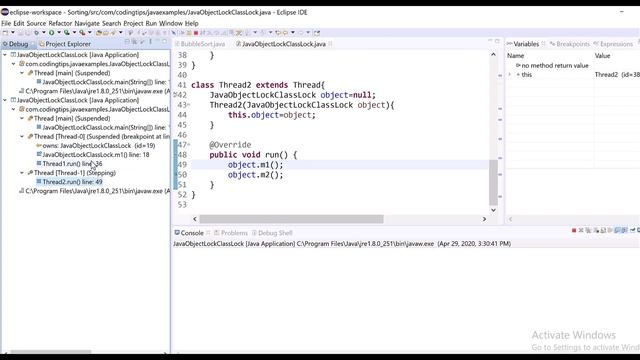This screenshot has height=360, width=640.
Task: Open the File menu
Action: click(6, 23)
